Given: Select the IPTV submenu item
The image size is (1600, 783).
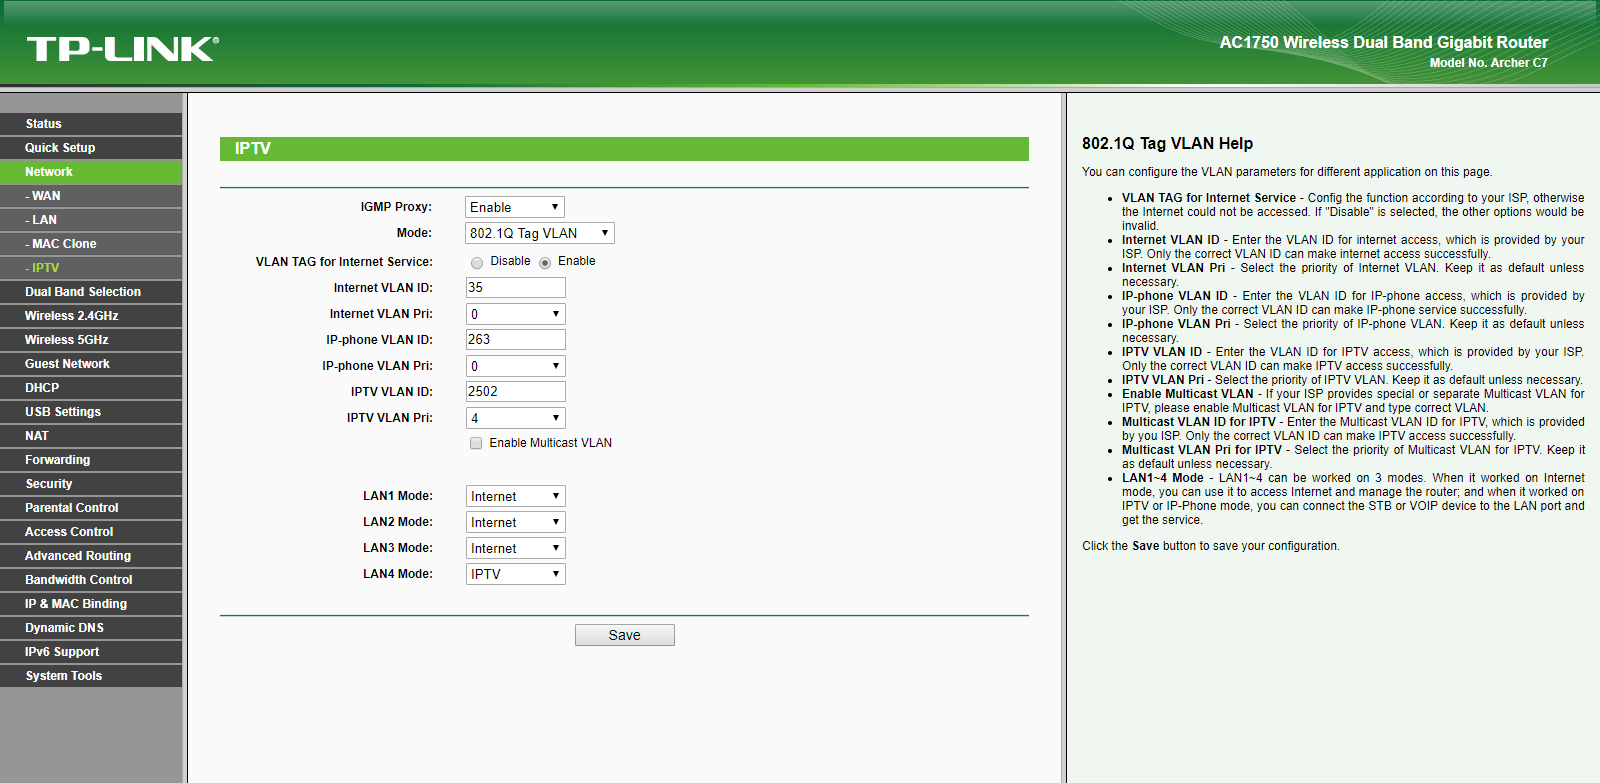Looking at the screenshot, I should click(x=91, y=268).
